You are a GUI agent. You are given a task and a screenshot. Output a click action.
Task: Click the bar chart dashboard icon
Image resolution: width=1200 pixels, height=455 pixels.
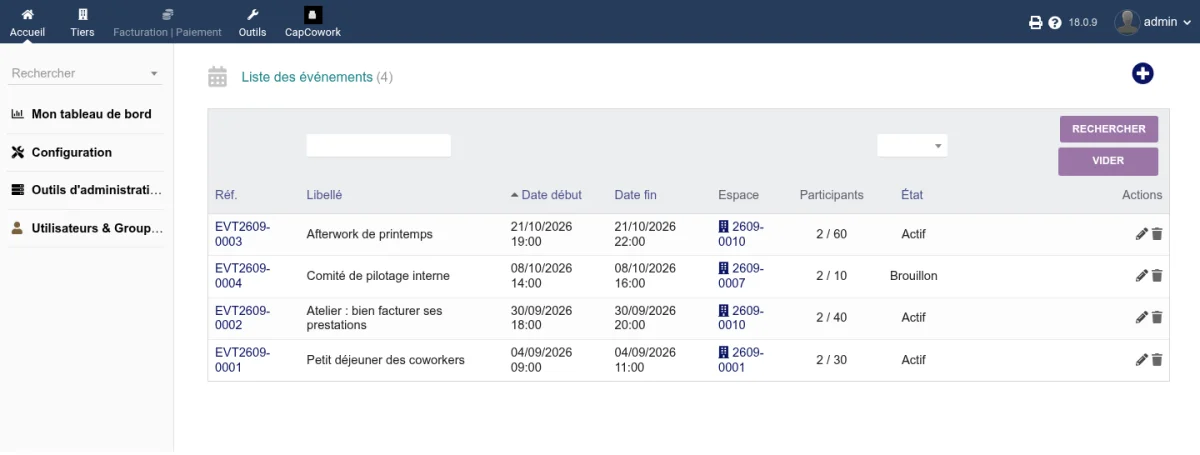coord(17,114)
